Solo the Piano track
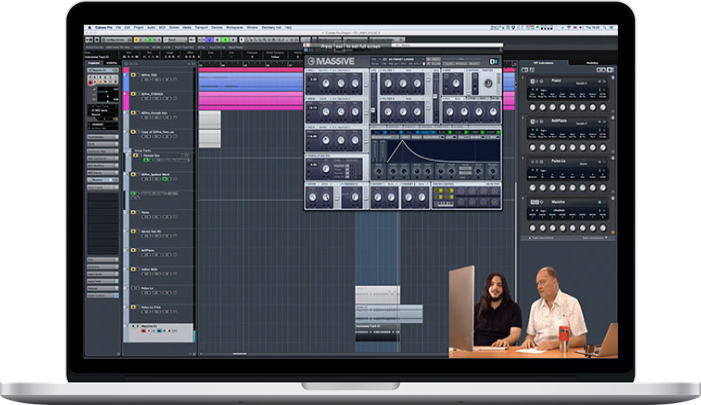701x405 pixels. coord(138,212)
